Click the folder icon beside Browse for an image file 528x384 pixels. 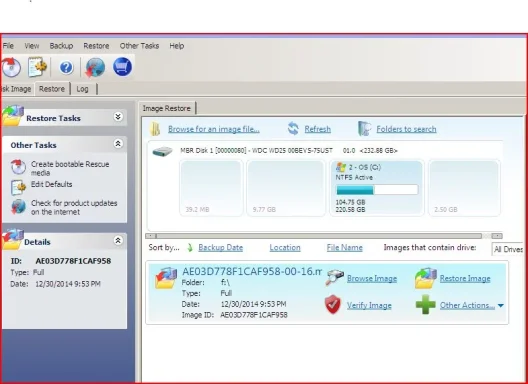pyautogui.click(x=155, y=129)
